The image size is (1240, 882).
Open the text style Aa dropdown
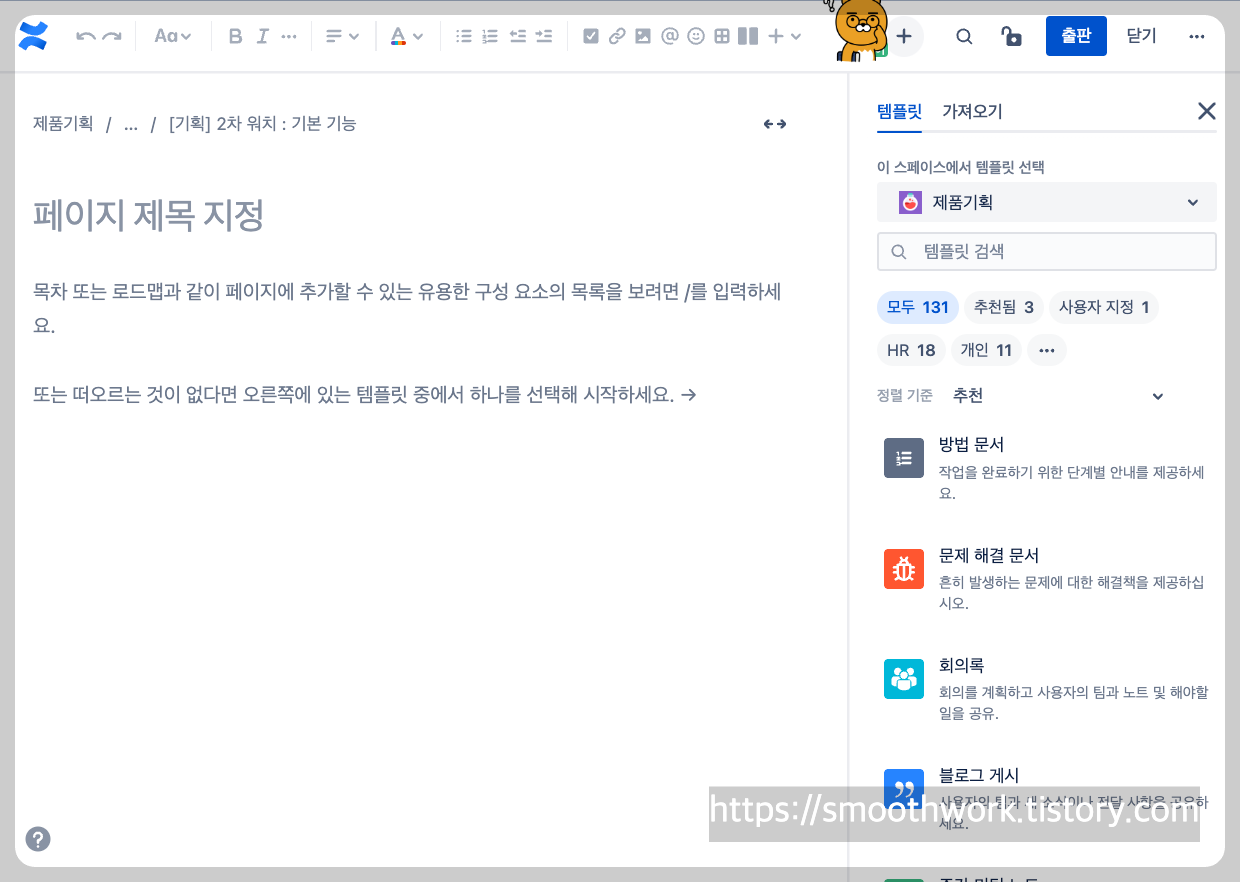[173, 36]
